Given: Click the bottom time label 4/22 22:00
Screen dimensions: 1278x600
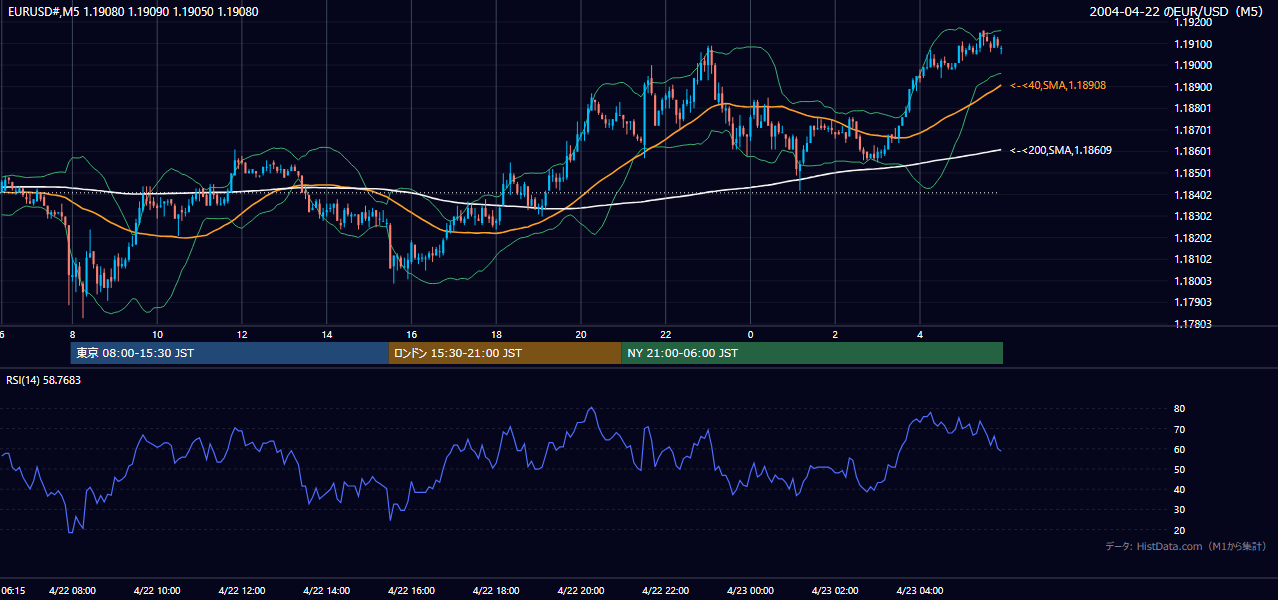Looking at the screenshot, I should coord(665,591).
